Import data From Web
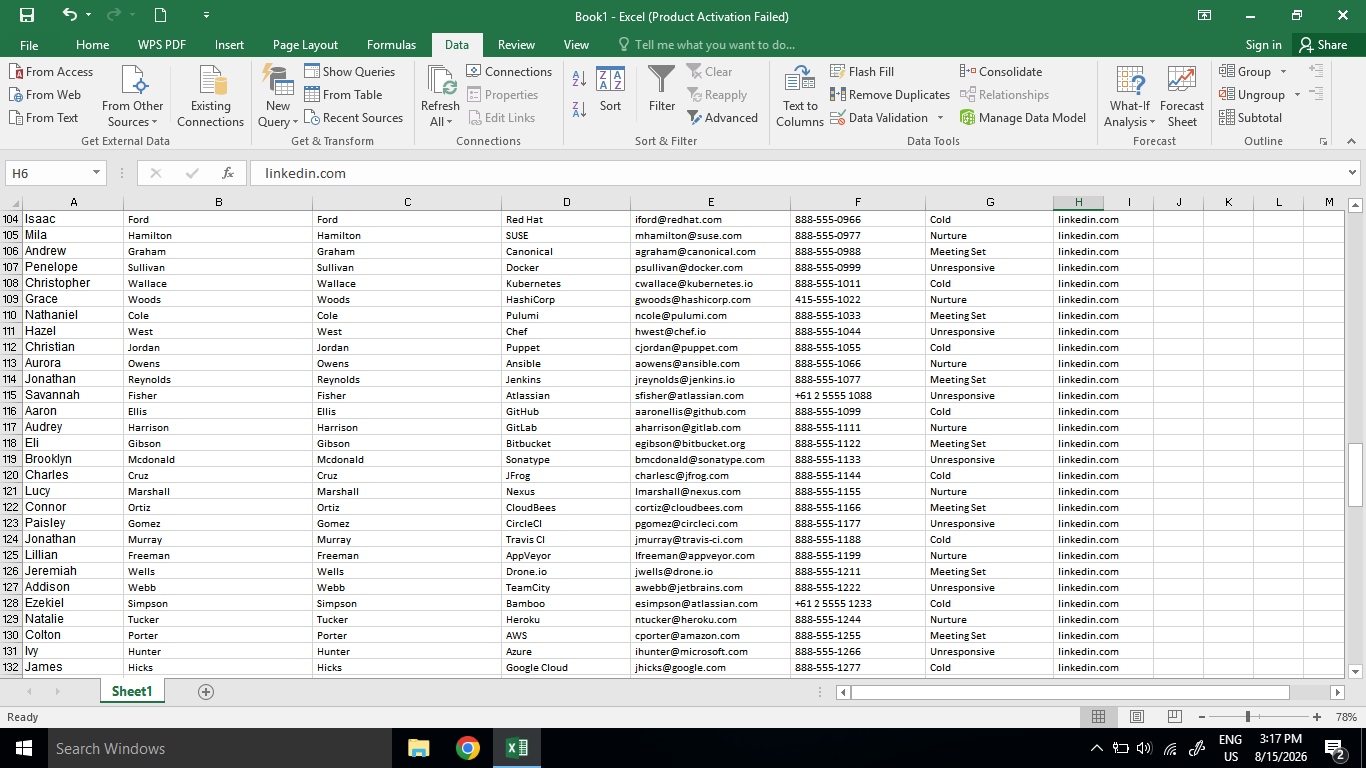The image size is (1366, 768). coord(46,95)
